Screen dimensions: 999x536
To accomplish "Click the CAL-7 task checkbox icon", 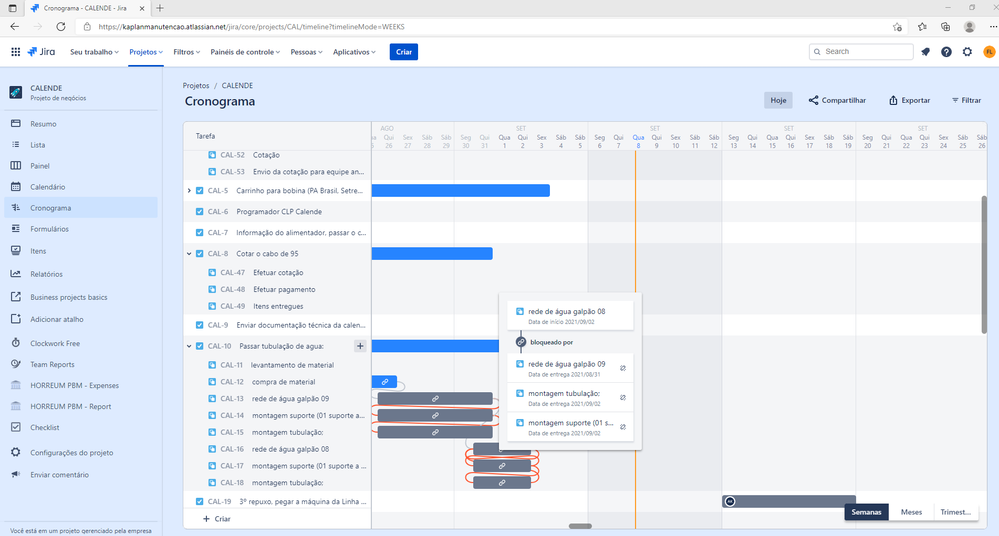I will point(199,233).
